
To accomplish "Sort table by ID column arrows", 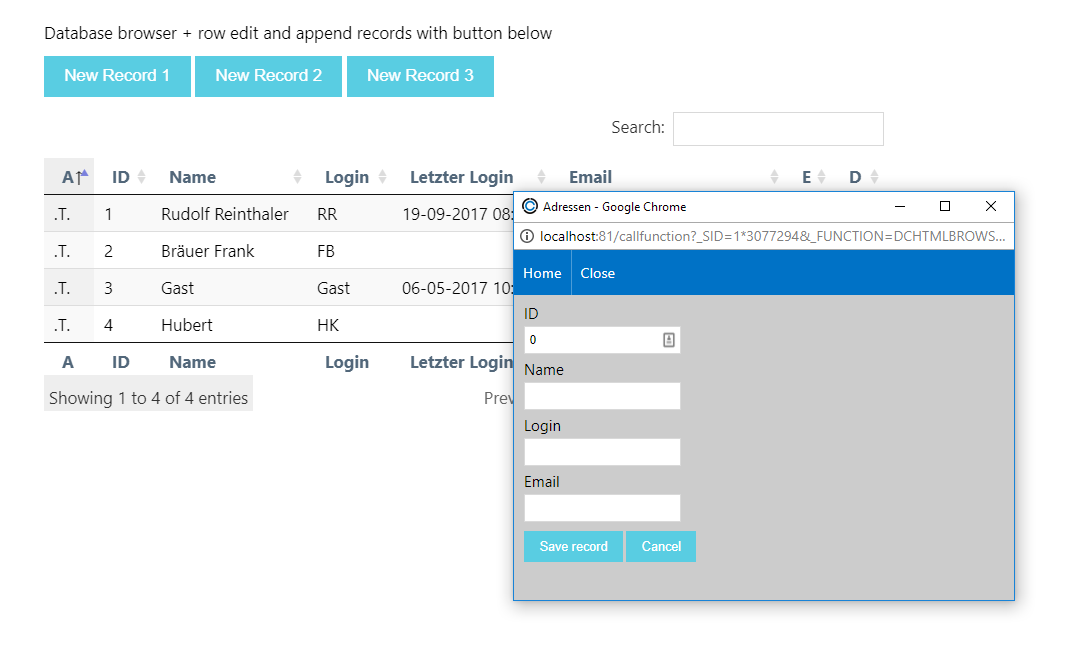I will pyautogui.click(x=141, y=177).
